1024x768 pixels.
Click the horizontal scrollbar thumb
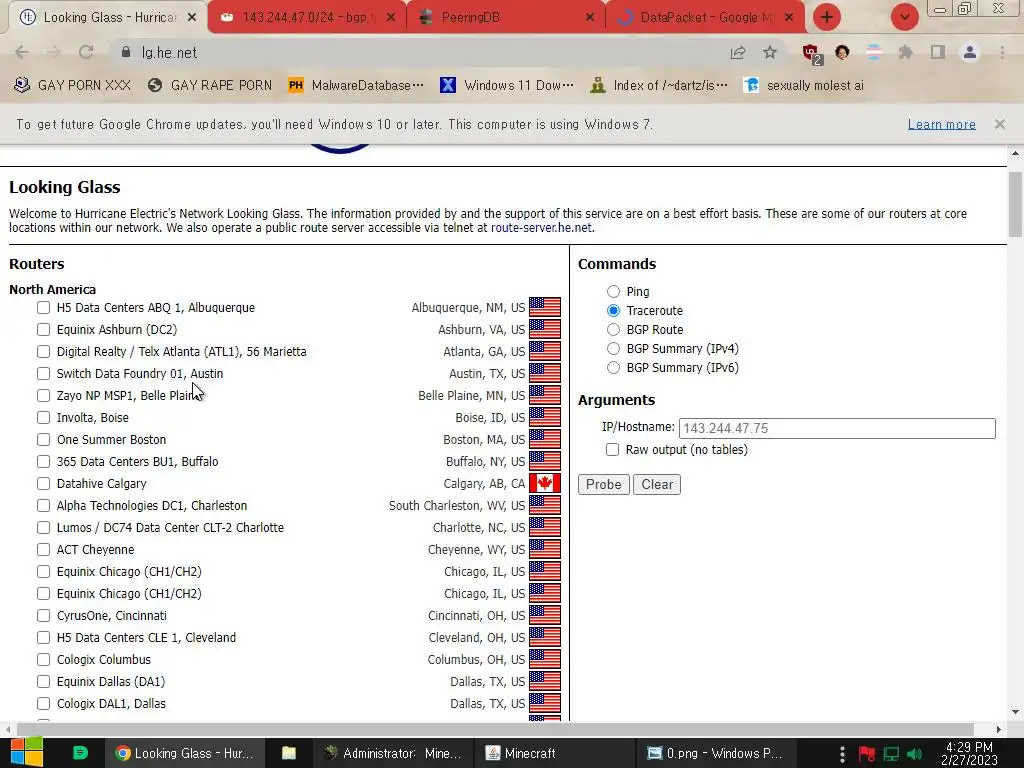click(495, 729)
